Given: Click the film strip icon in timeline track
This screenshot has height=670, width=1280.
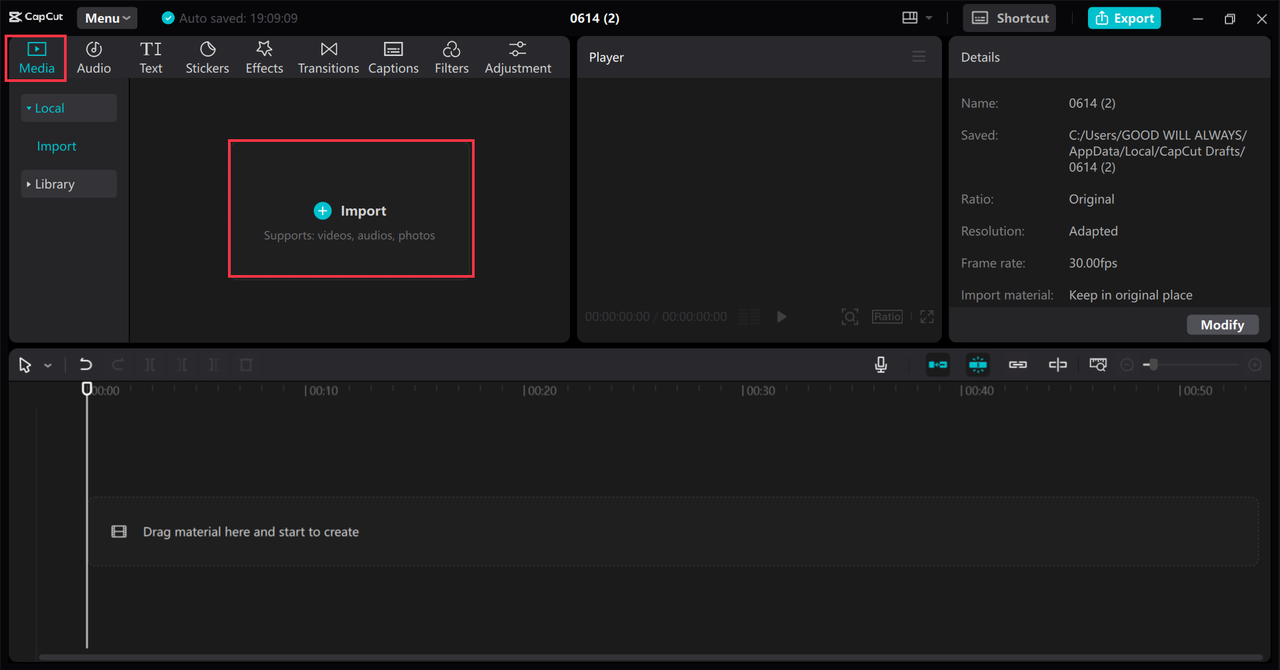Looking at the screenshot, I should 119,532.
